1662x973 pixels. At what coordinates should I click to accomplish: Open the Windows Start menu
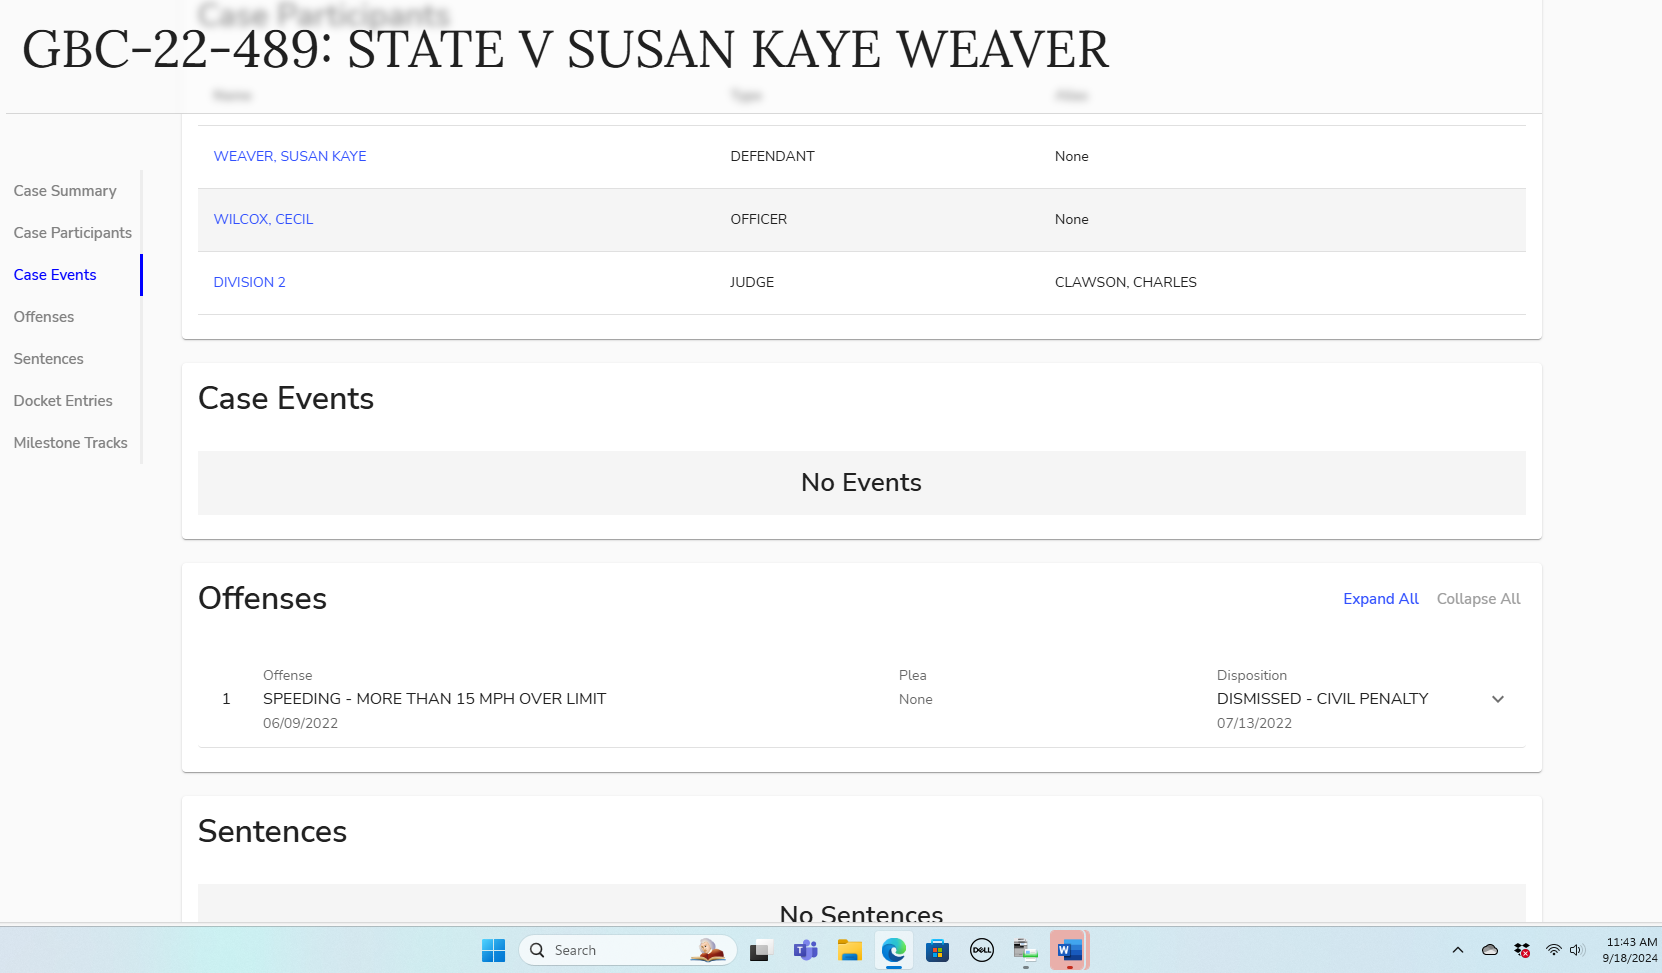(x=493, y=950)
